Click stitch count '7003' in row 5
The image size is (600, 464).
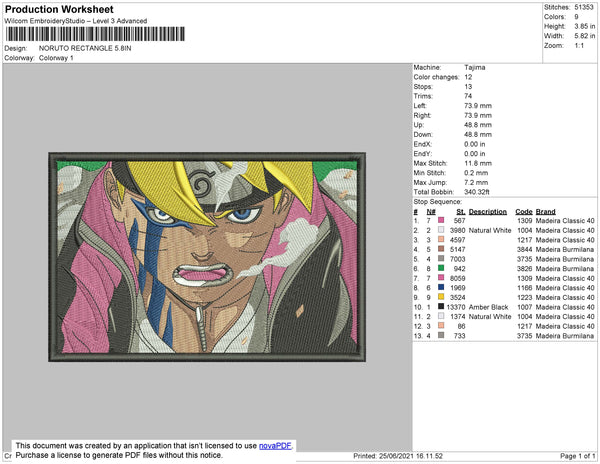pos(458,259)
